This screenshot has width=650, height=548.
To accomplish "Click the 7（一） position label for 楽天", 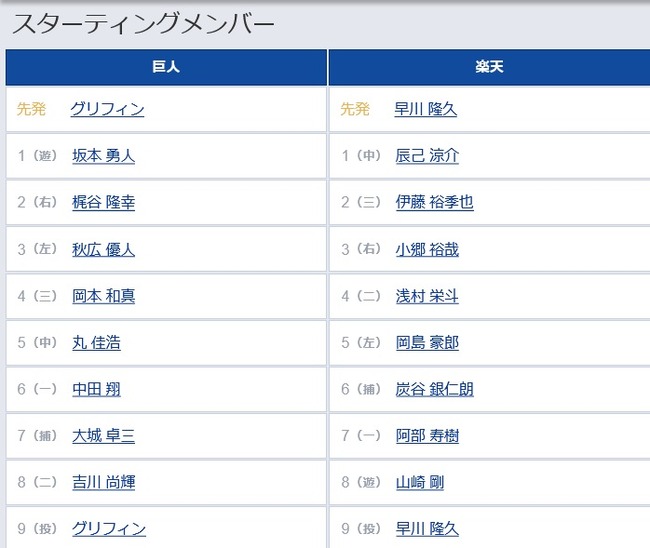I will click(361, 436).
